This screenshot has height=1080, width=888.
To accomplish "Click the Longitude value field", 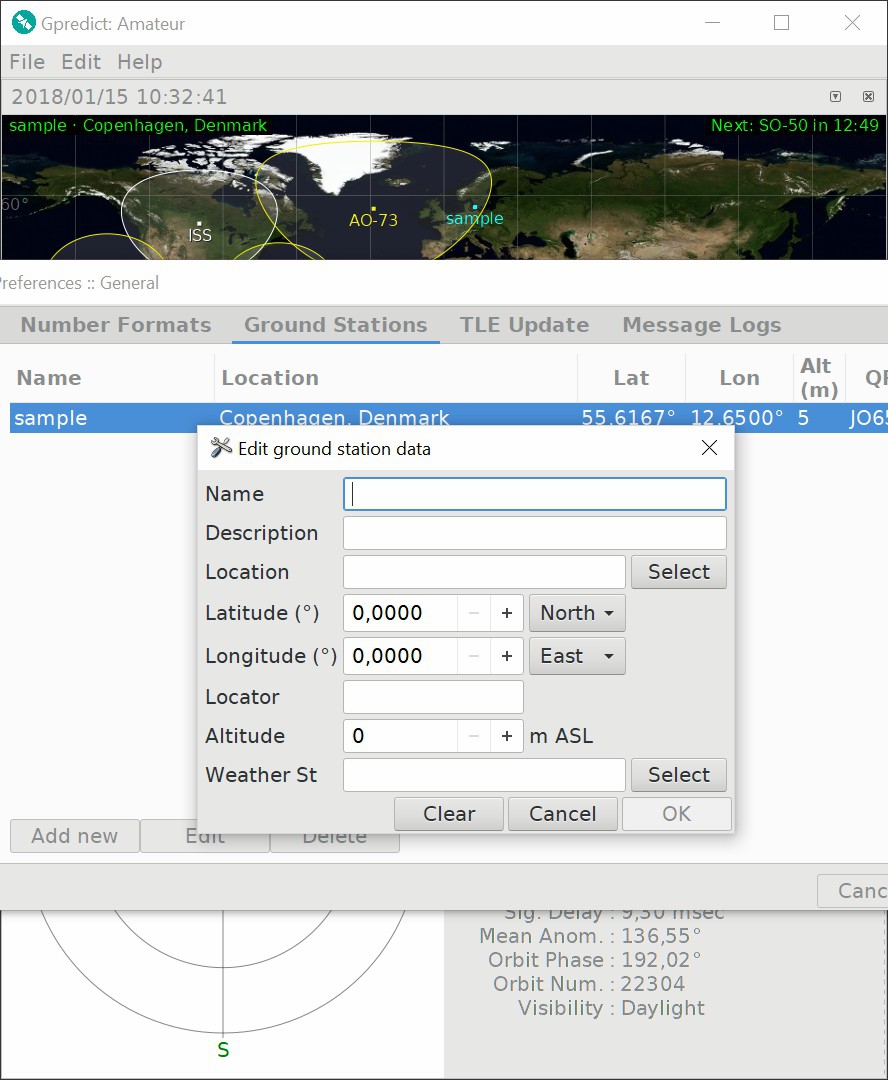I will pos(400,656).
